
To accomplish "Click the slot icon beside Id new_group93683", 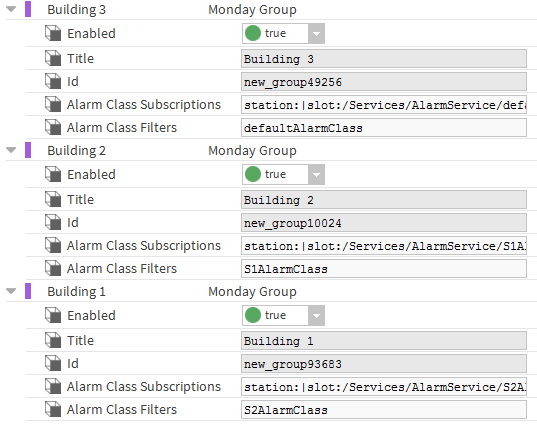I will click(53, 363).
